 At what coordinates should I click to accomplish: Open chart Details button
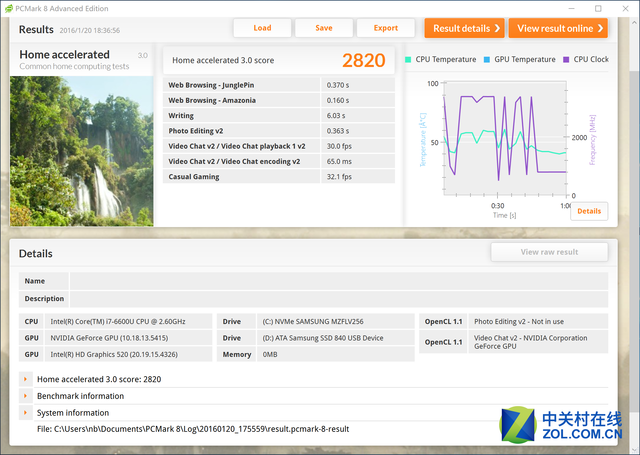[589, 211]
